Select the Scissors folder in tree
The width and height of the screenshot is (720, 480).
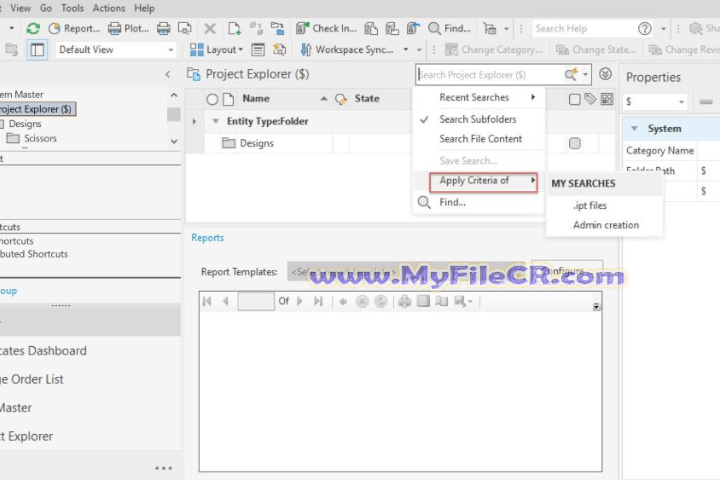click(40, 139)
